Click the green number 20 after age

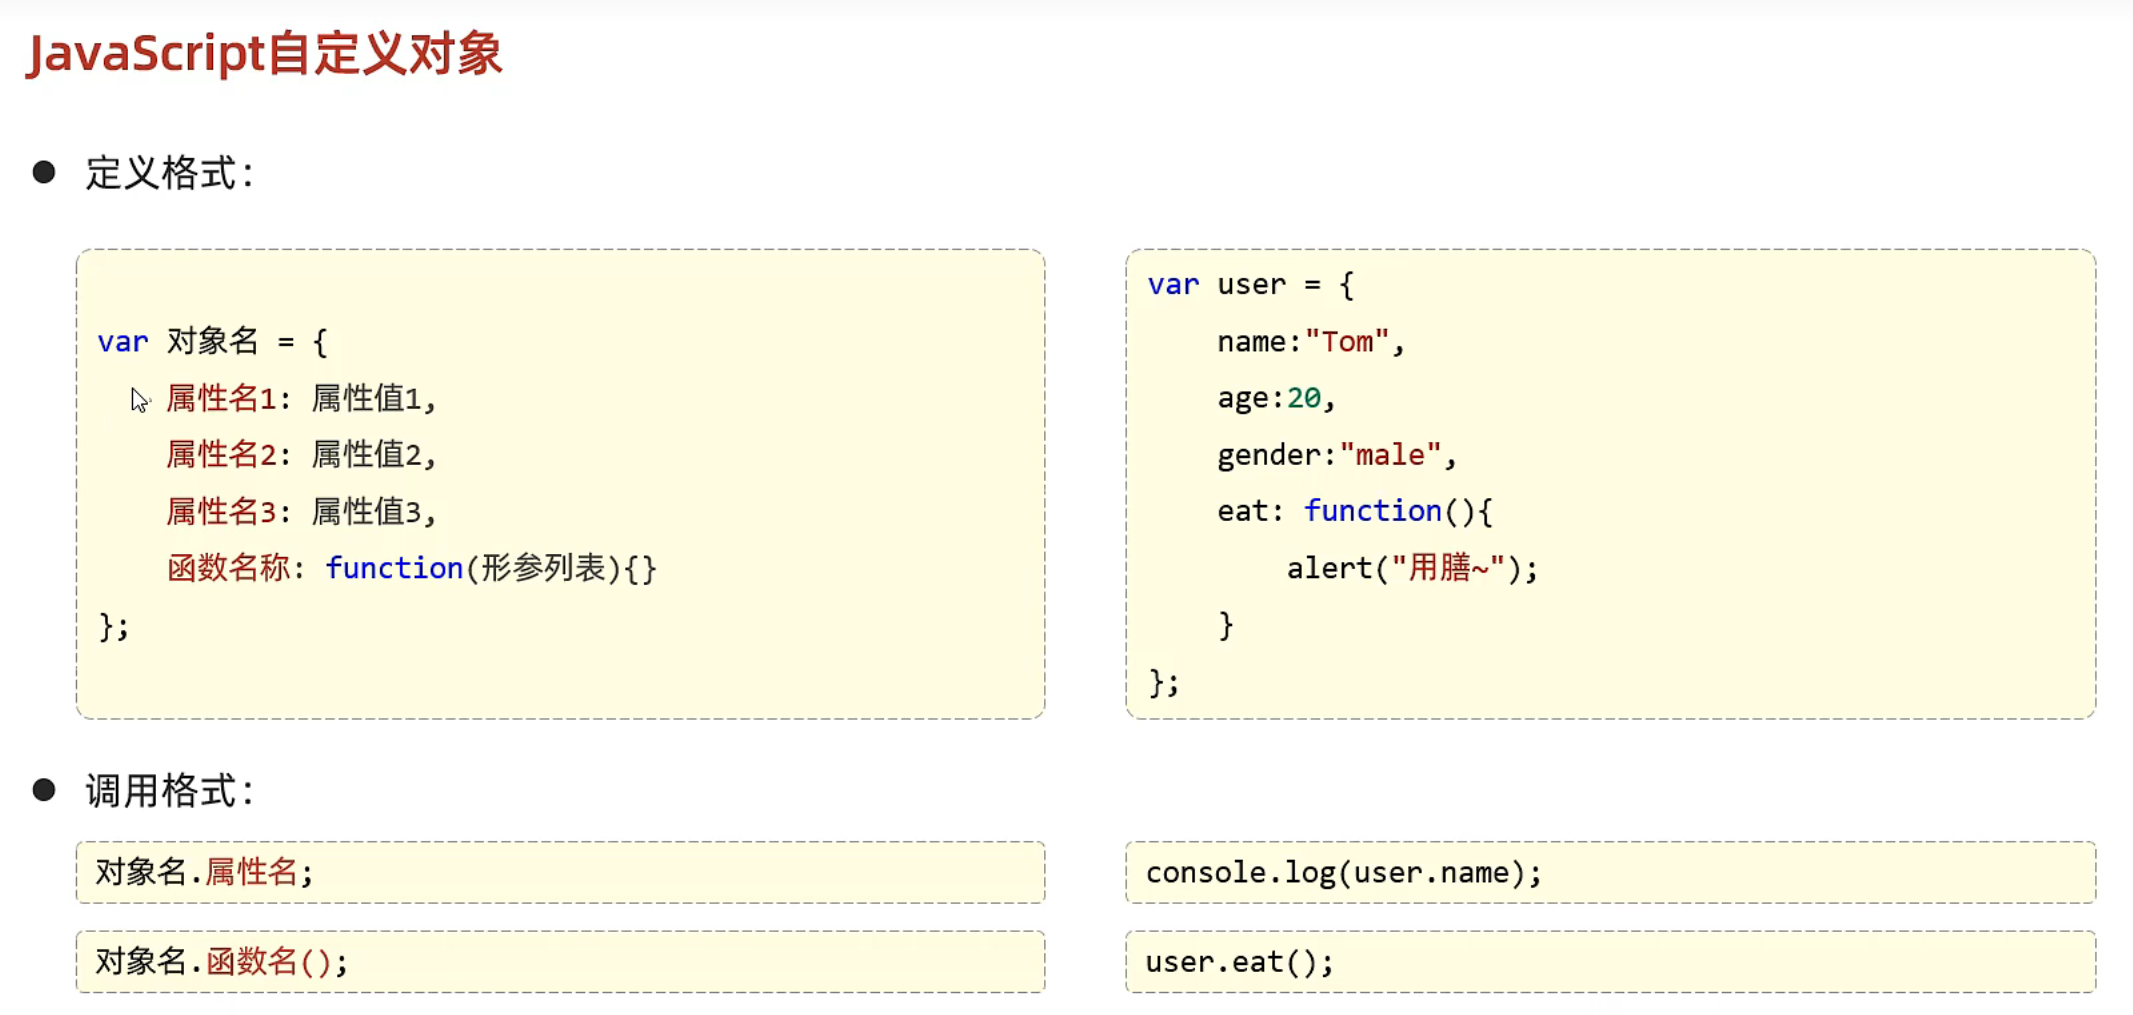pos(1303,398)
